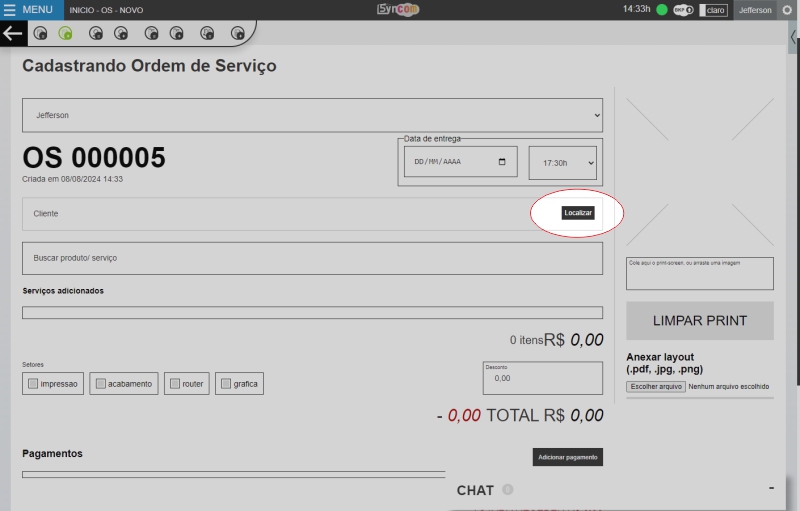Open the 17:30h delivery time dropdown
This screenshot has height=511, width=800.
562,162
